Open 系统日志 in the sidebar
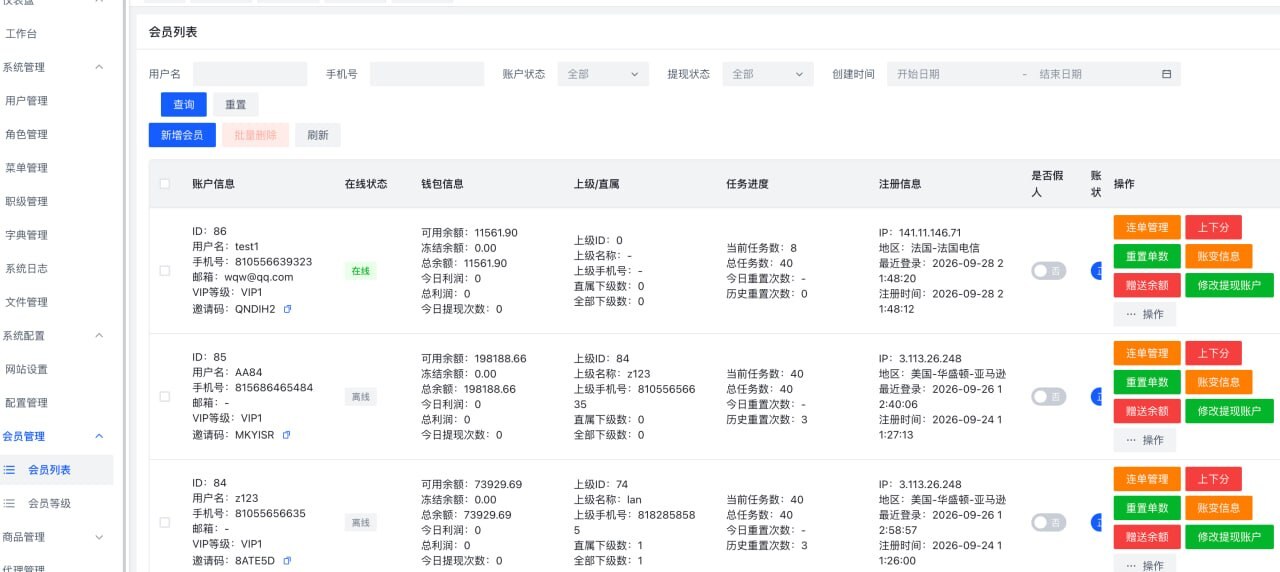This screenshot has height=572, width=1280. coord(27,268)
